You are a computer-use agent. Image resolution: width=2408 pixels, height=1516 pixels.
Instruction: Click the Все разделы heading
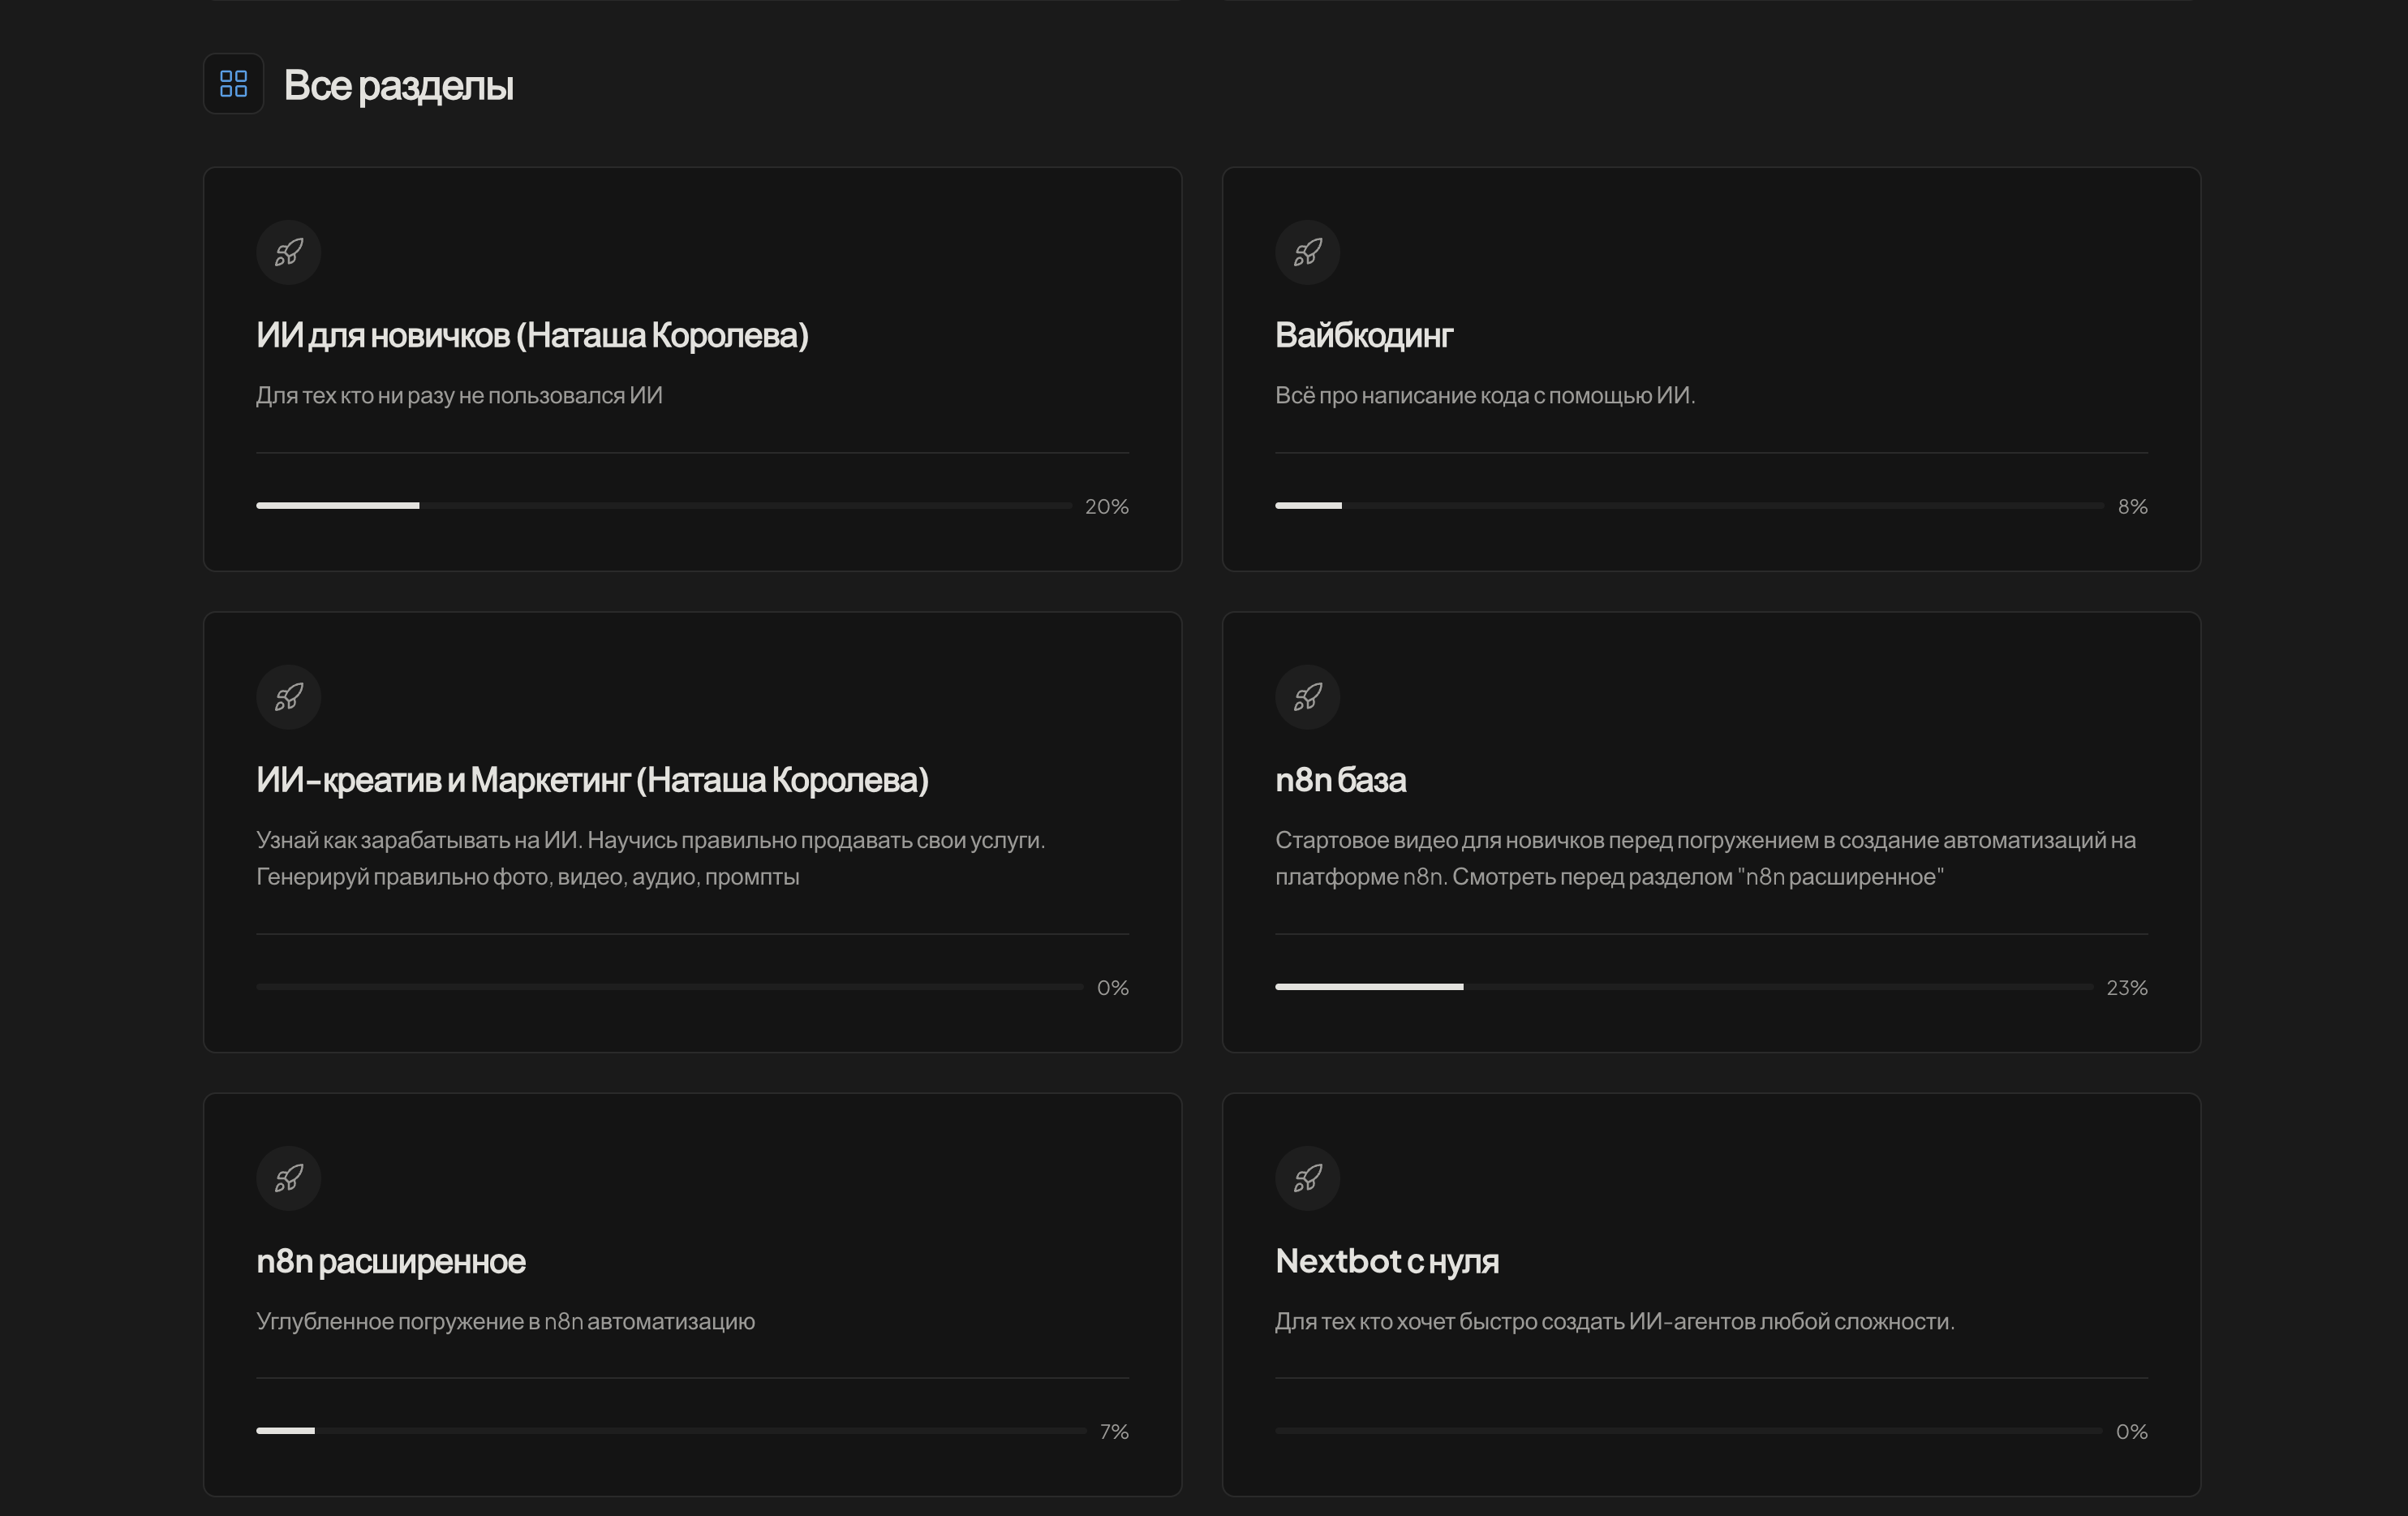pos(398,85)
